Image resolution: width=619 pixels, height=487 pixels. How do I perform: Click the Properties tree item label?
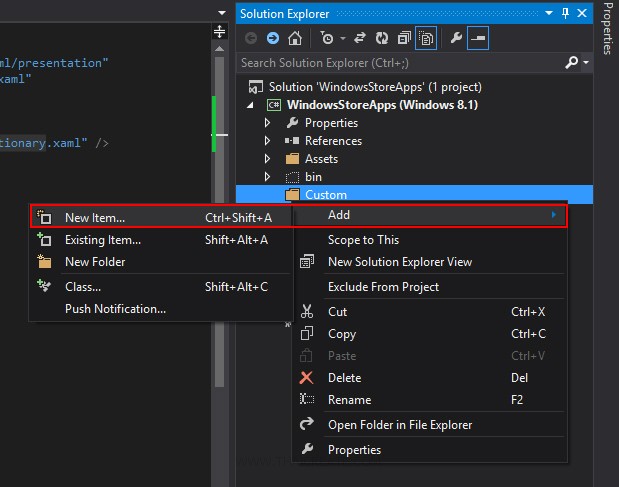point(331,123)
